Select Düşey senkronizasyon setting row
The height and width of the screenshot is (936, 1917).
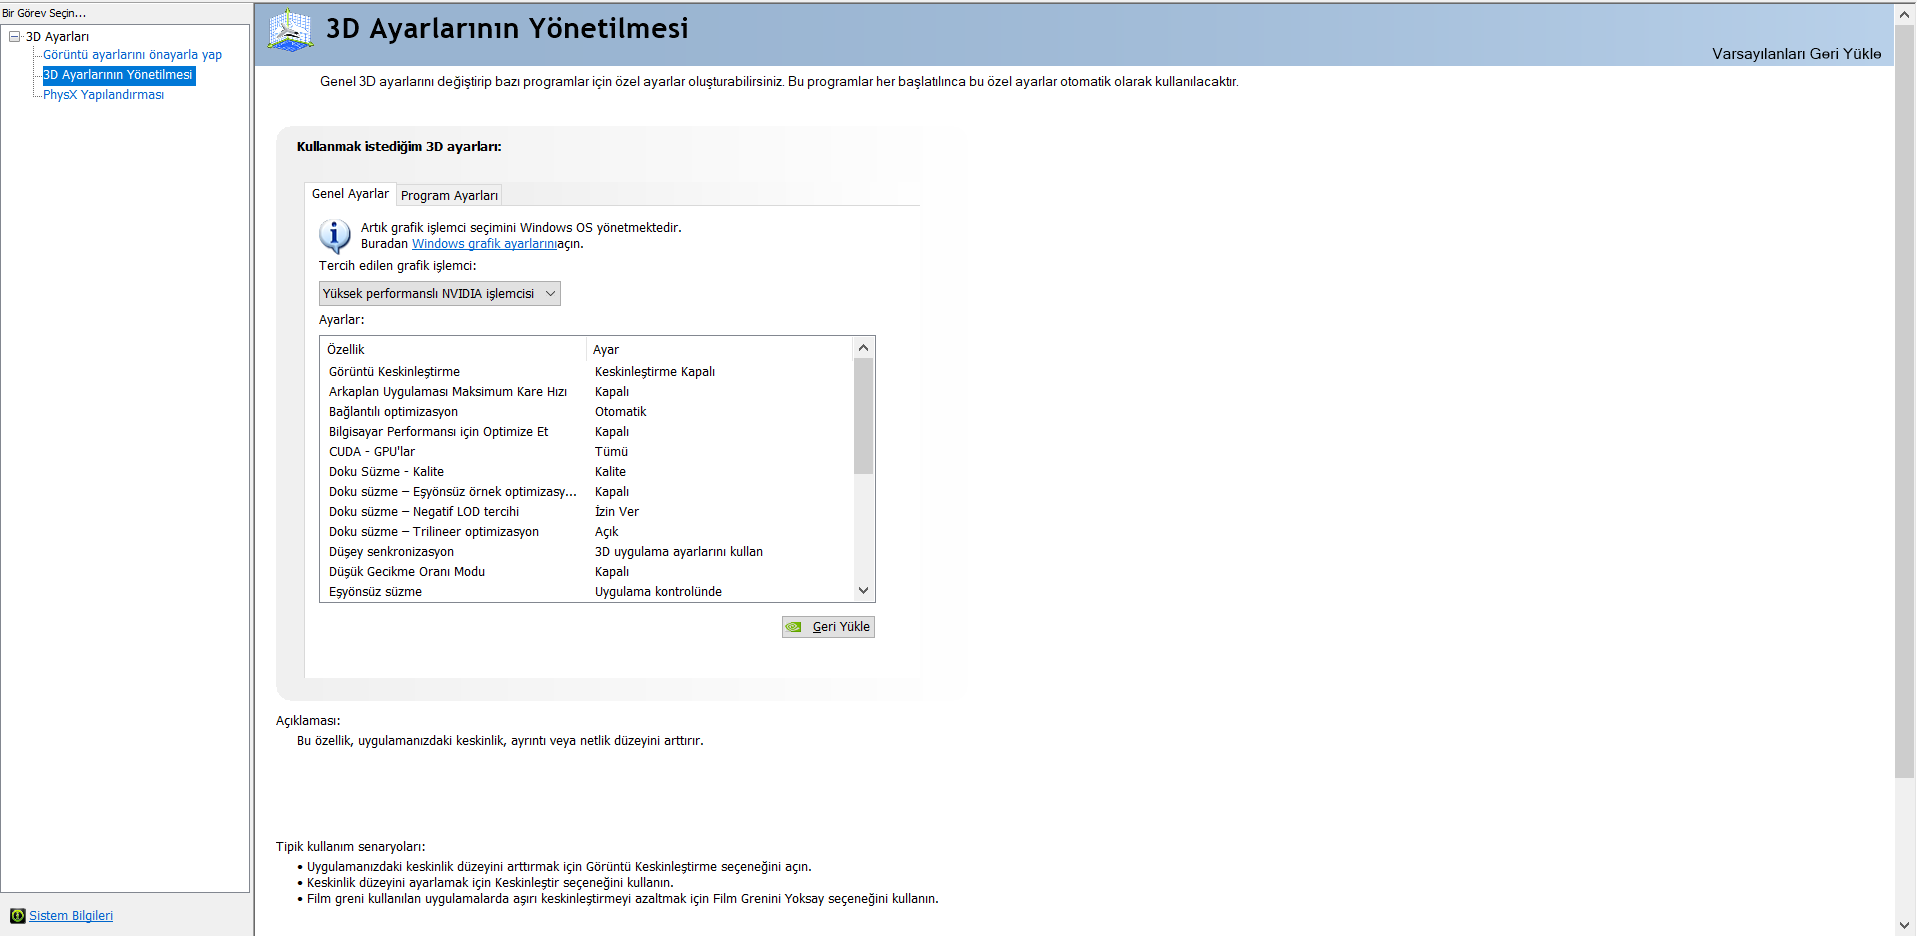tap(587, 552)
